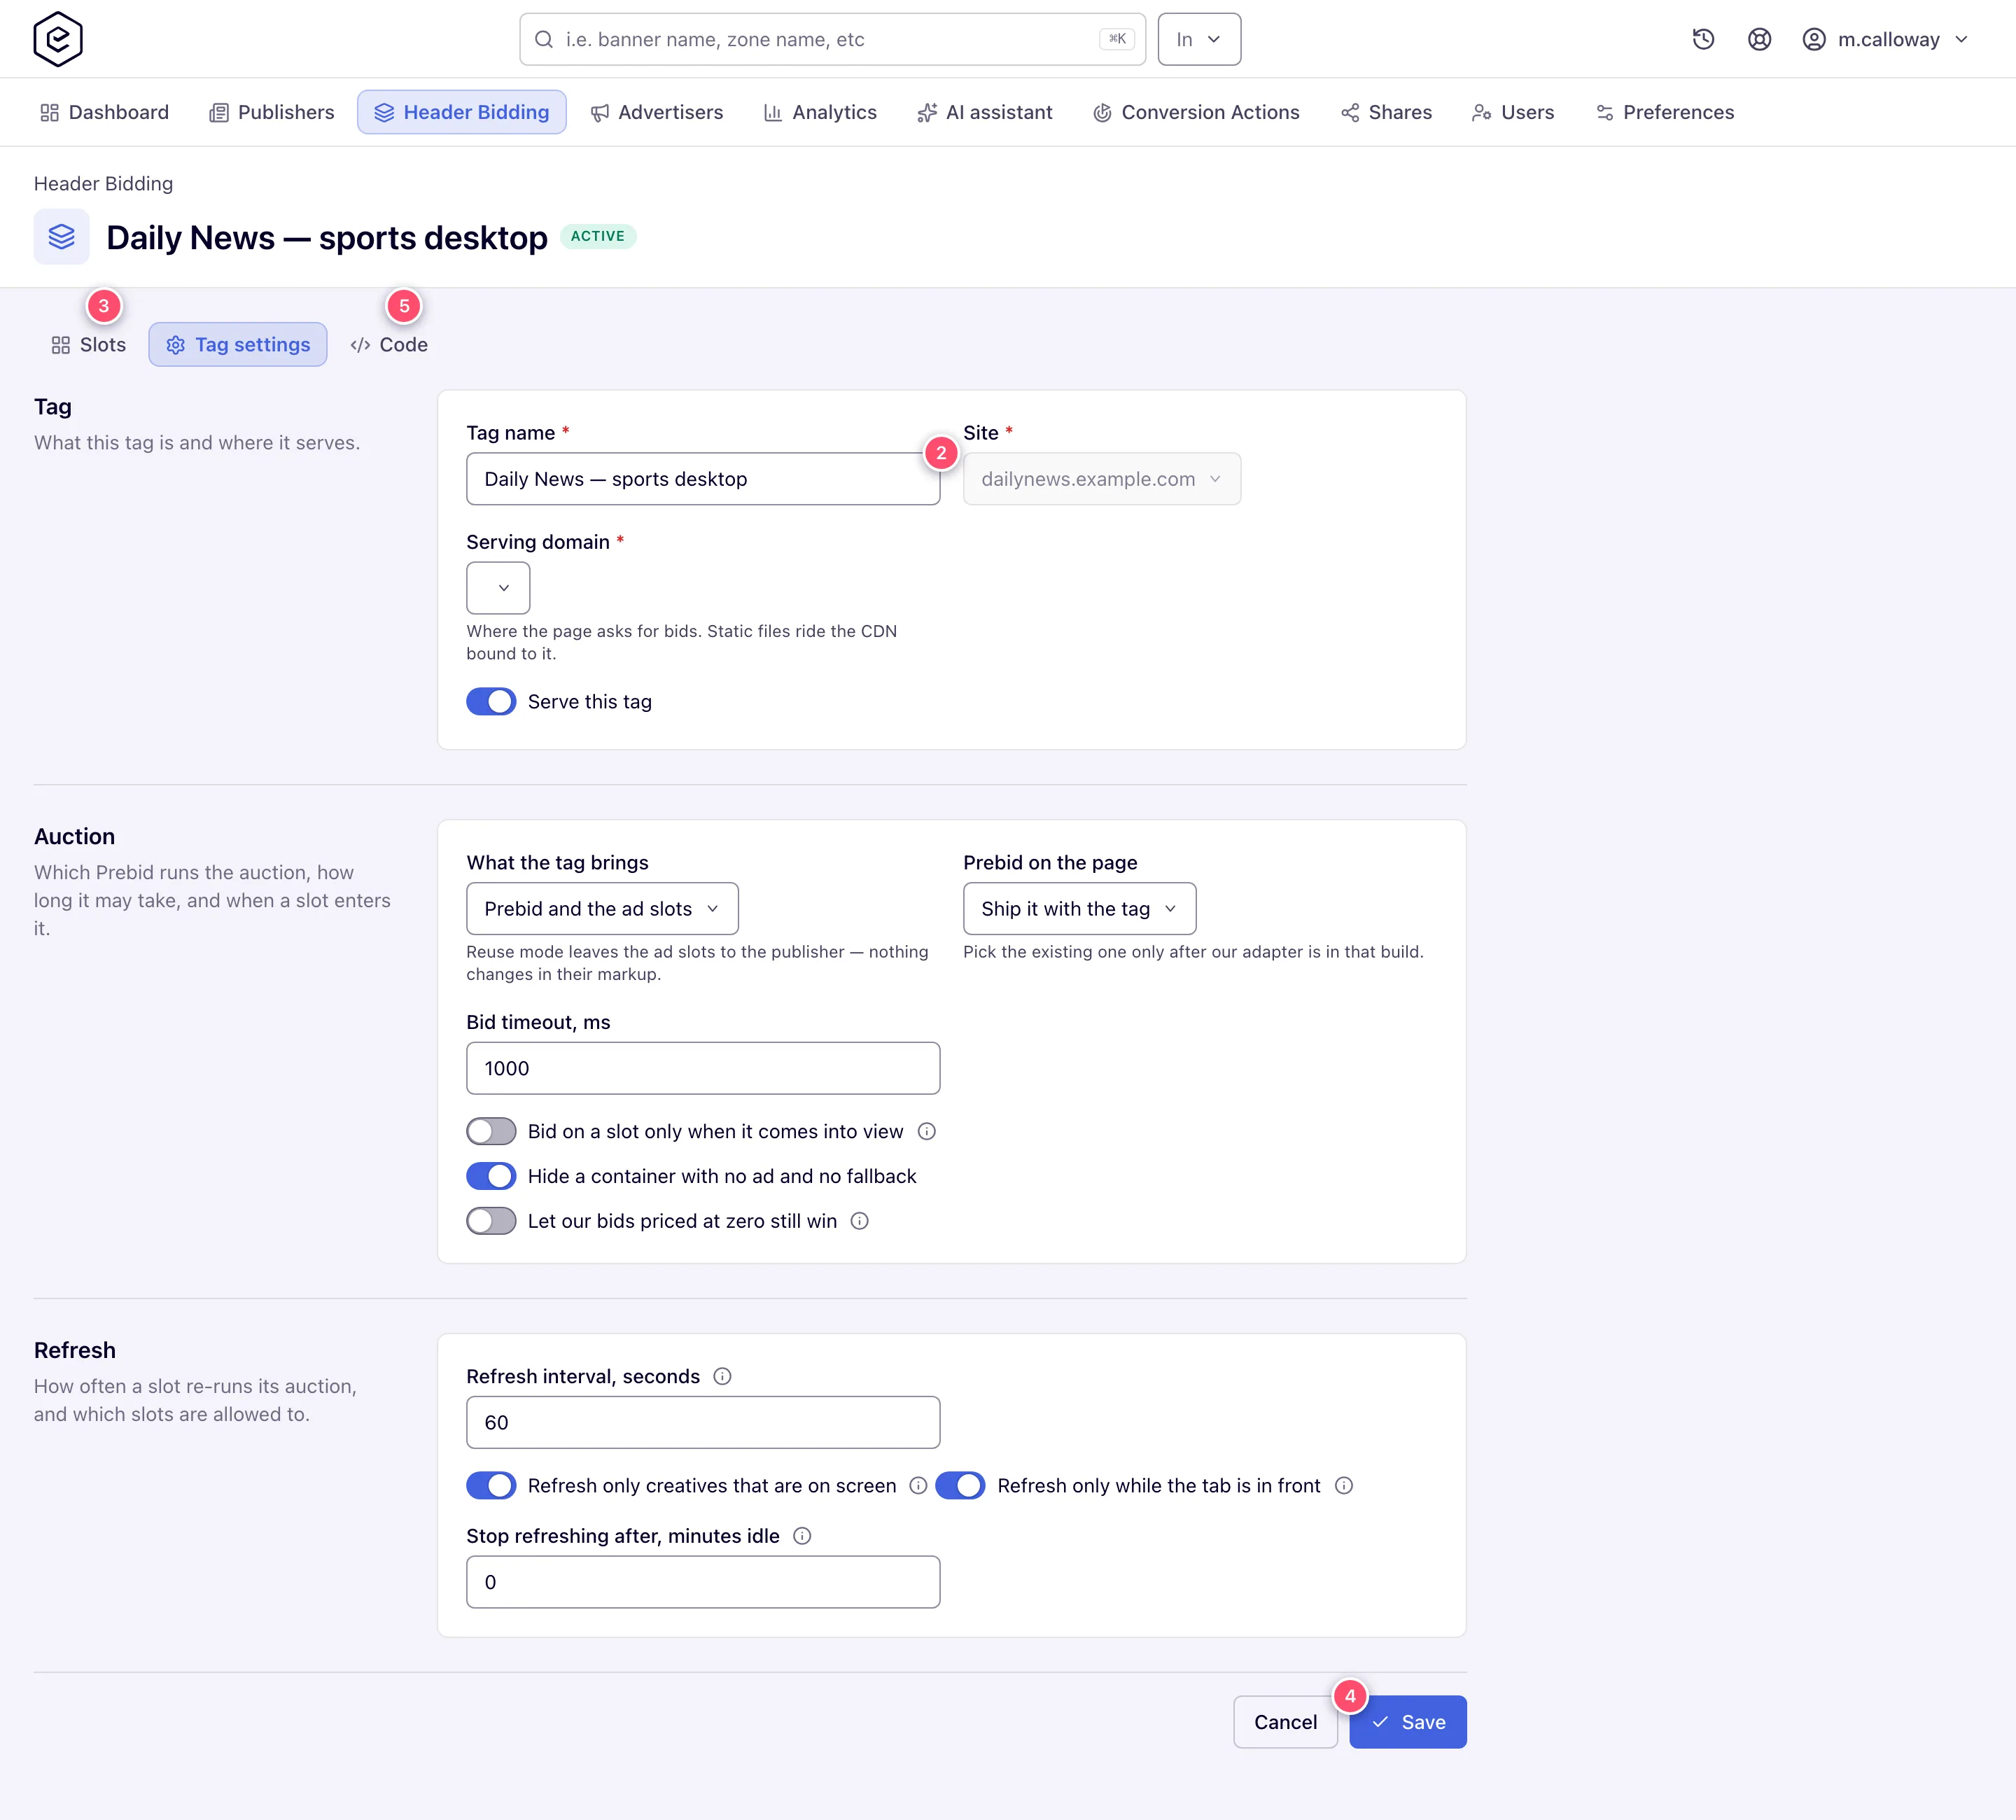This screenshot has width=2016, height=1820.
Task: Click the hexagon app logo
Action: tap(58, 39)
